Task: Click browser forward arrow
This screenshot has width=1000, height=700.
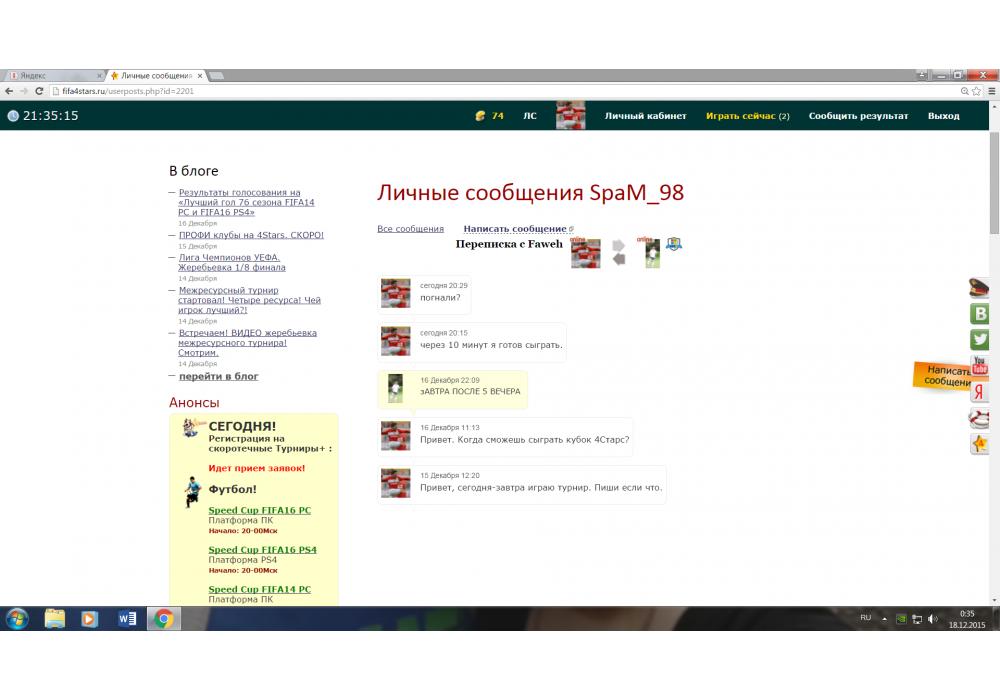Action: (24, 91)
